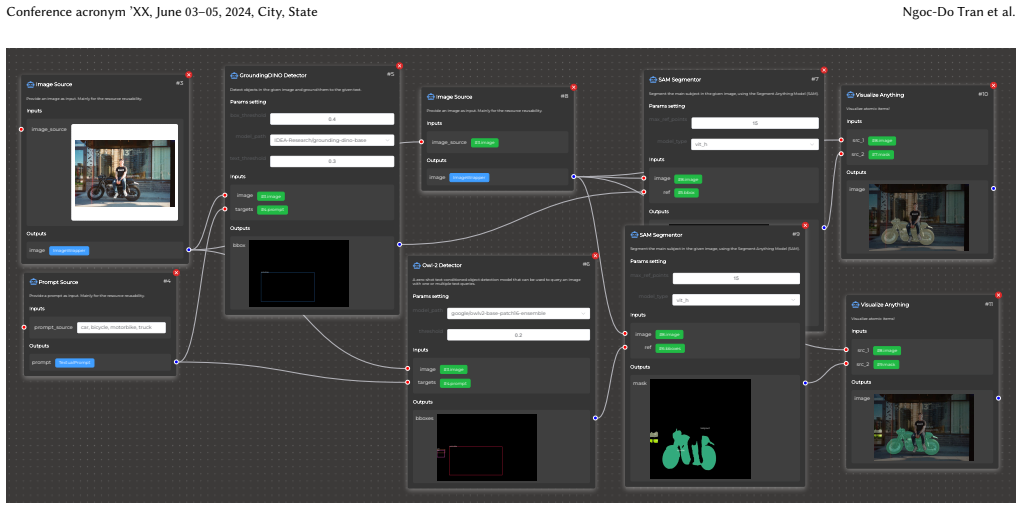This screenshot has height=509, width=1022.
Task: Click the prompt_source text input
Action: (x=121, y=327)
